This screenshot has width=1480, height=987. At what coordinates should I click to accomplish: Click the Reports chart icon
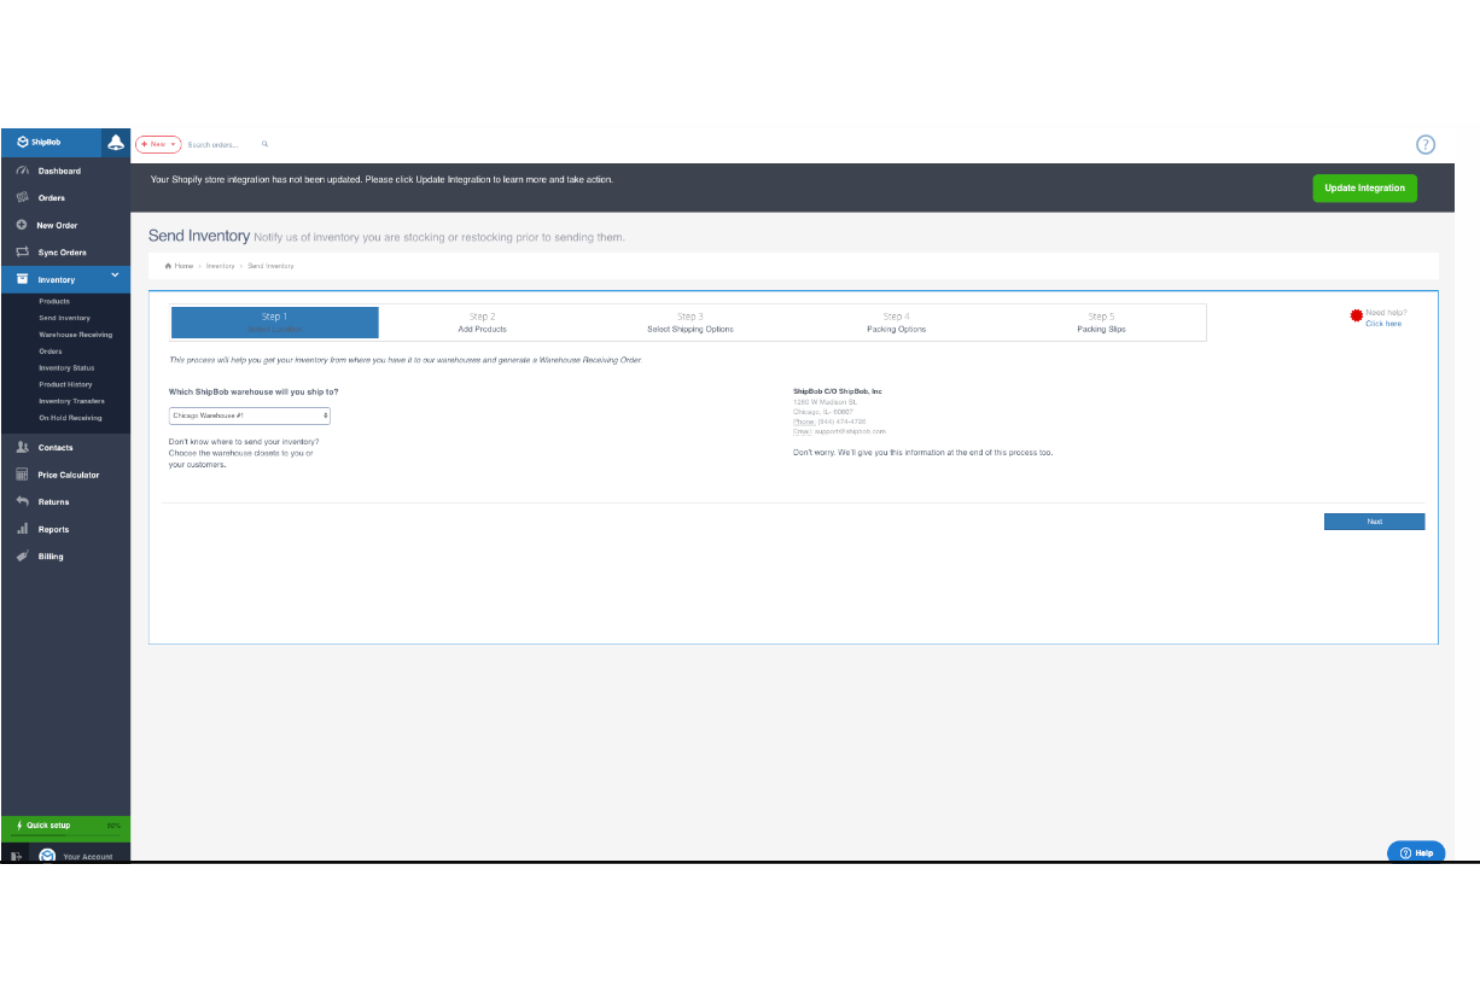[x=22, y=528]
